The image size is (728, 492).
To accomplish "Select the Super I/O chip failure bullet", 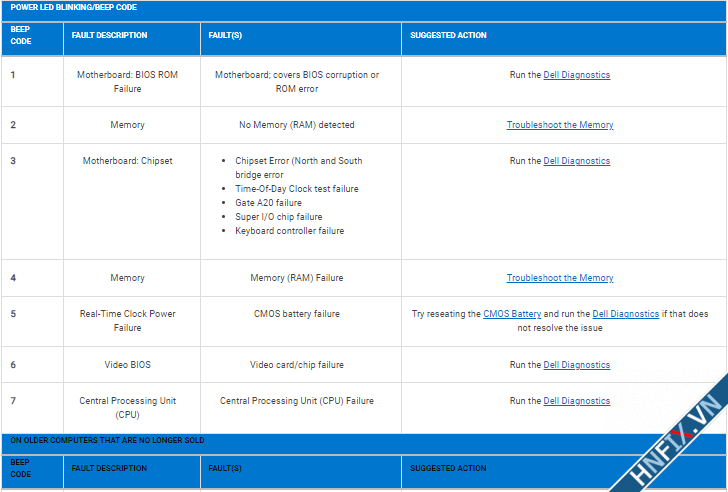I will tap(278, 216).
